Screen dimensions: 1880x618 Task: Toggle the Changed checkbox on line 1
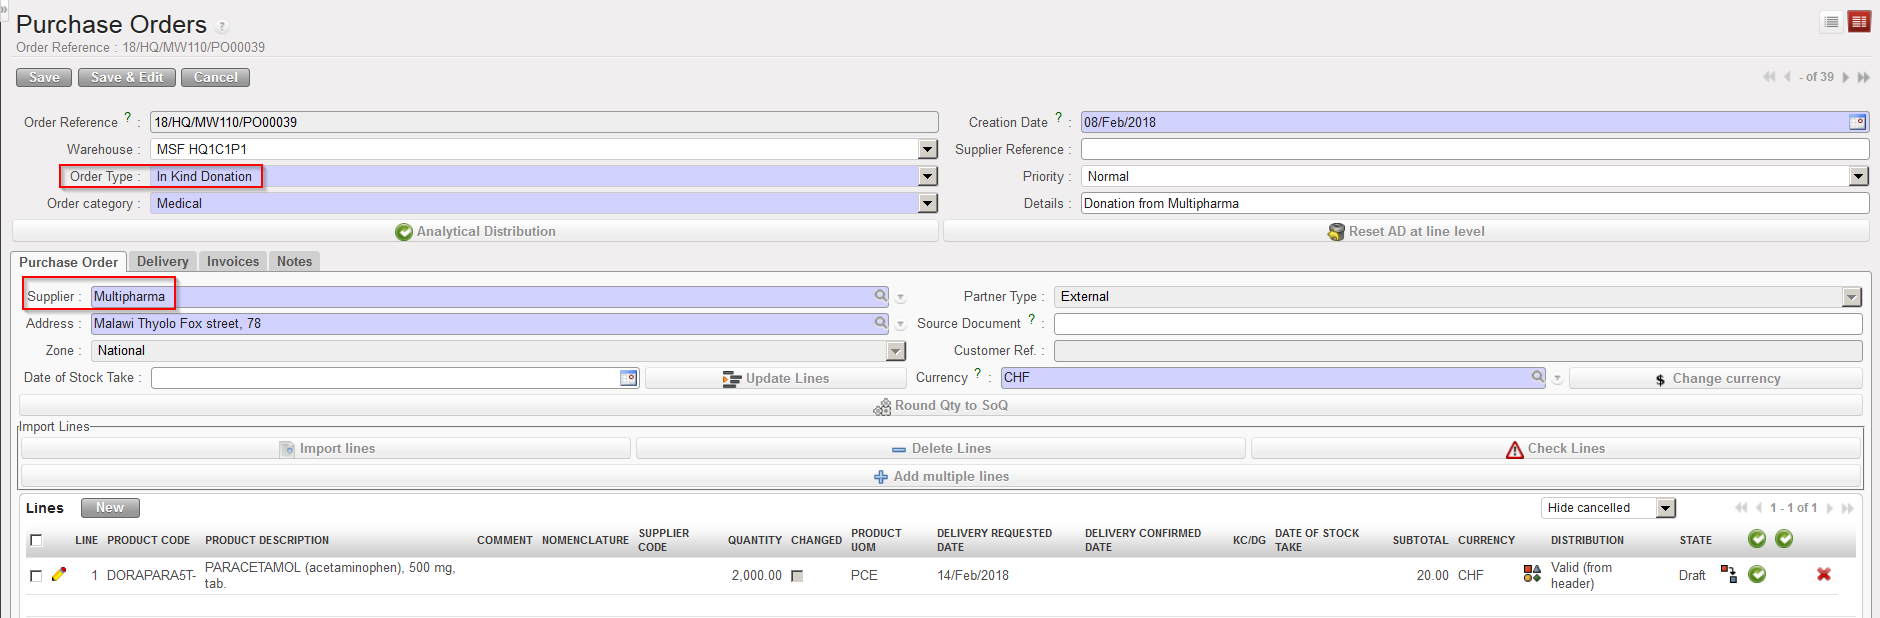click(x=797, y=576)
